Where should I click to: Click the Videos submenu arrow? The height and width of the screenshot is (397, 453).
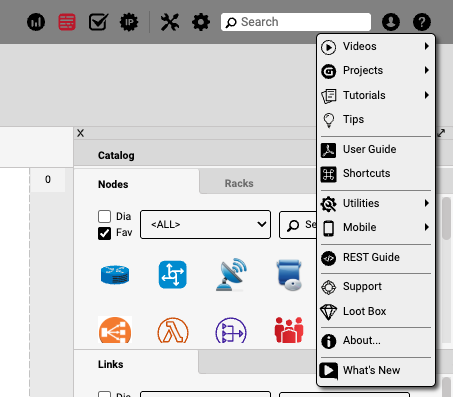(427, 46)
